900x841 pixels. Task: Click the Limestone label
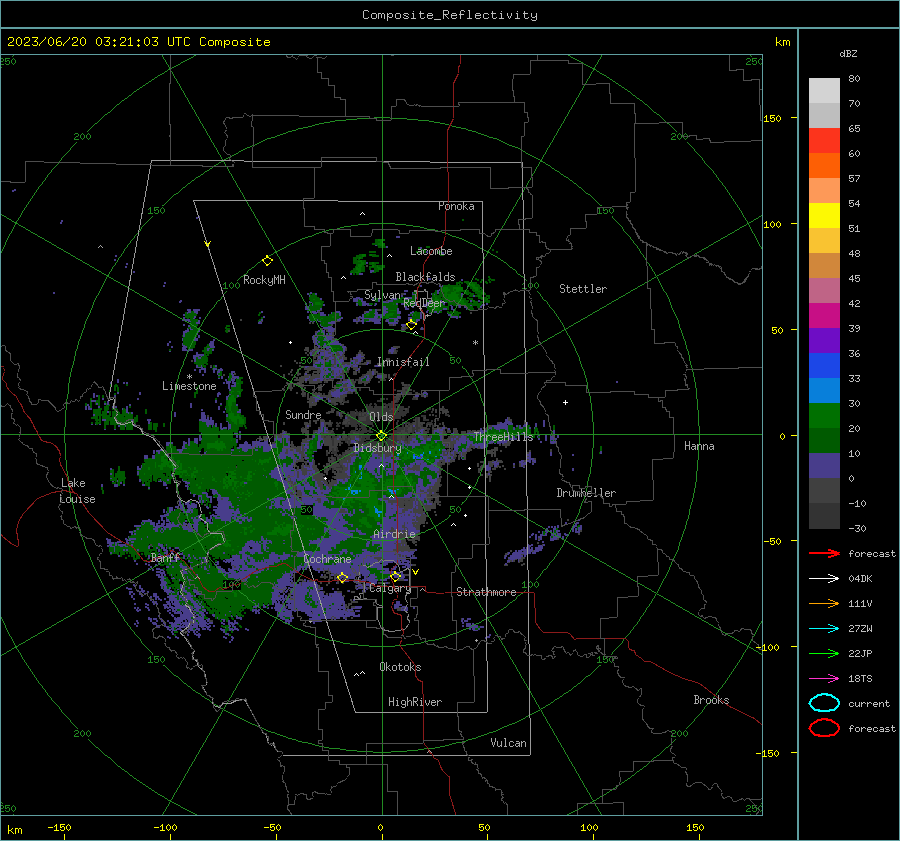[189, 386]
